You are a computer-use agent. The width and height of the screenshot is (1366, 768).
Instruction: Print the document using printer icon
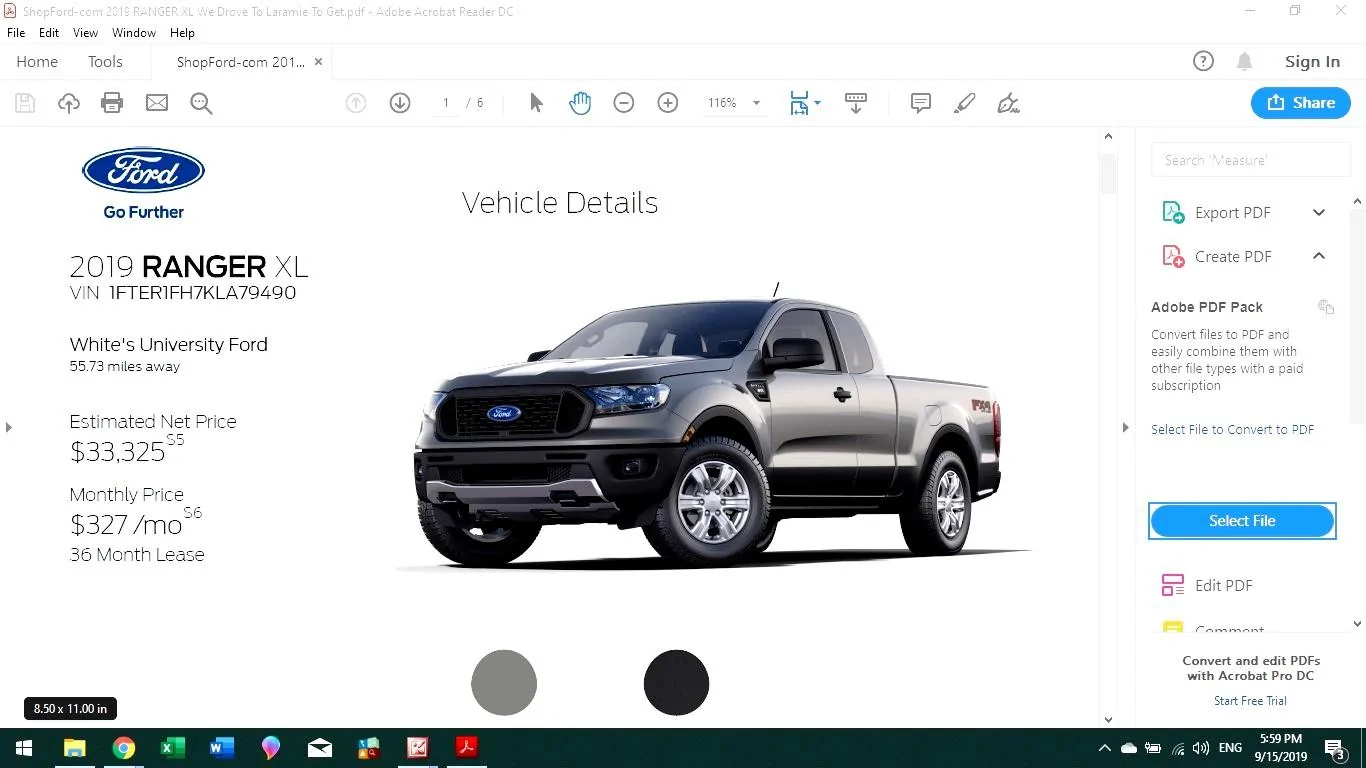tap(112, 103)
